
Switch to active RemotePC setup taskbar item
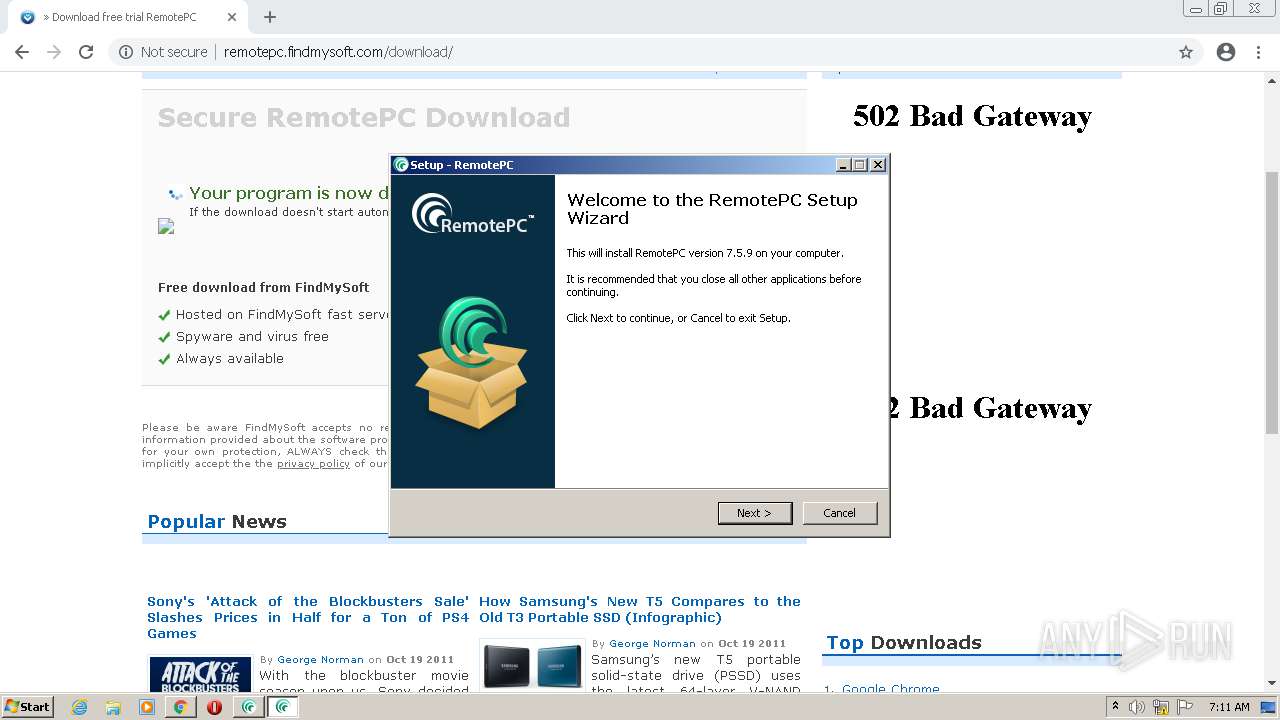tap(283, 707)
